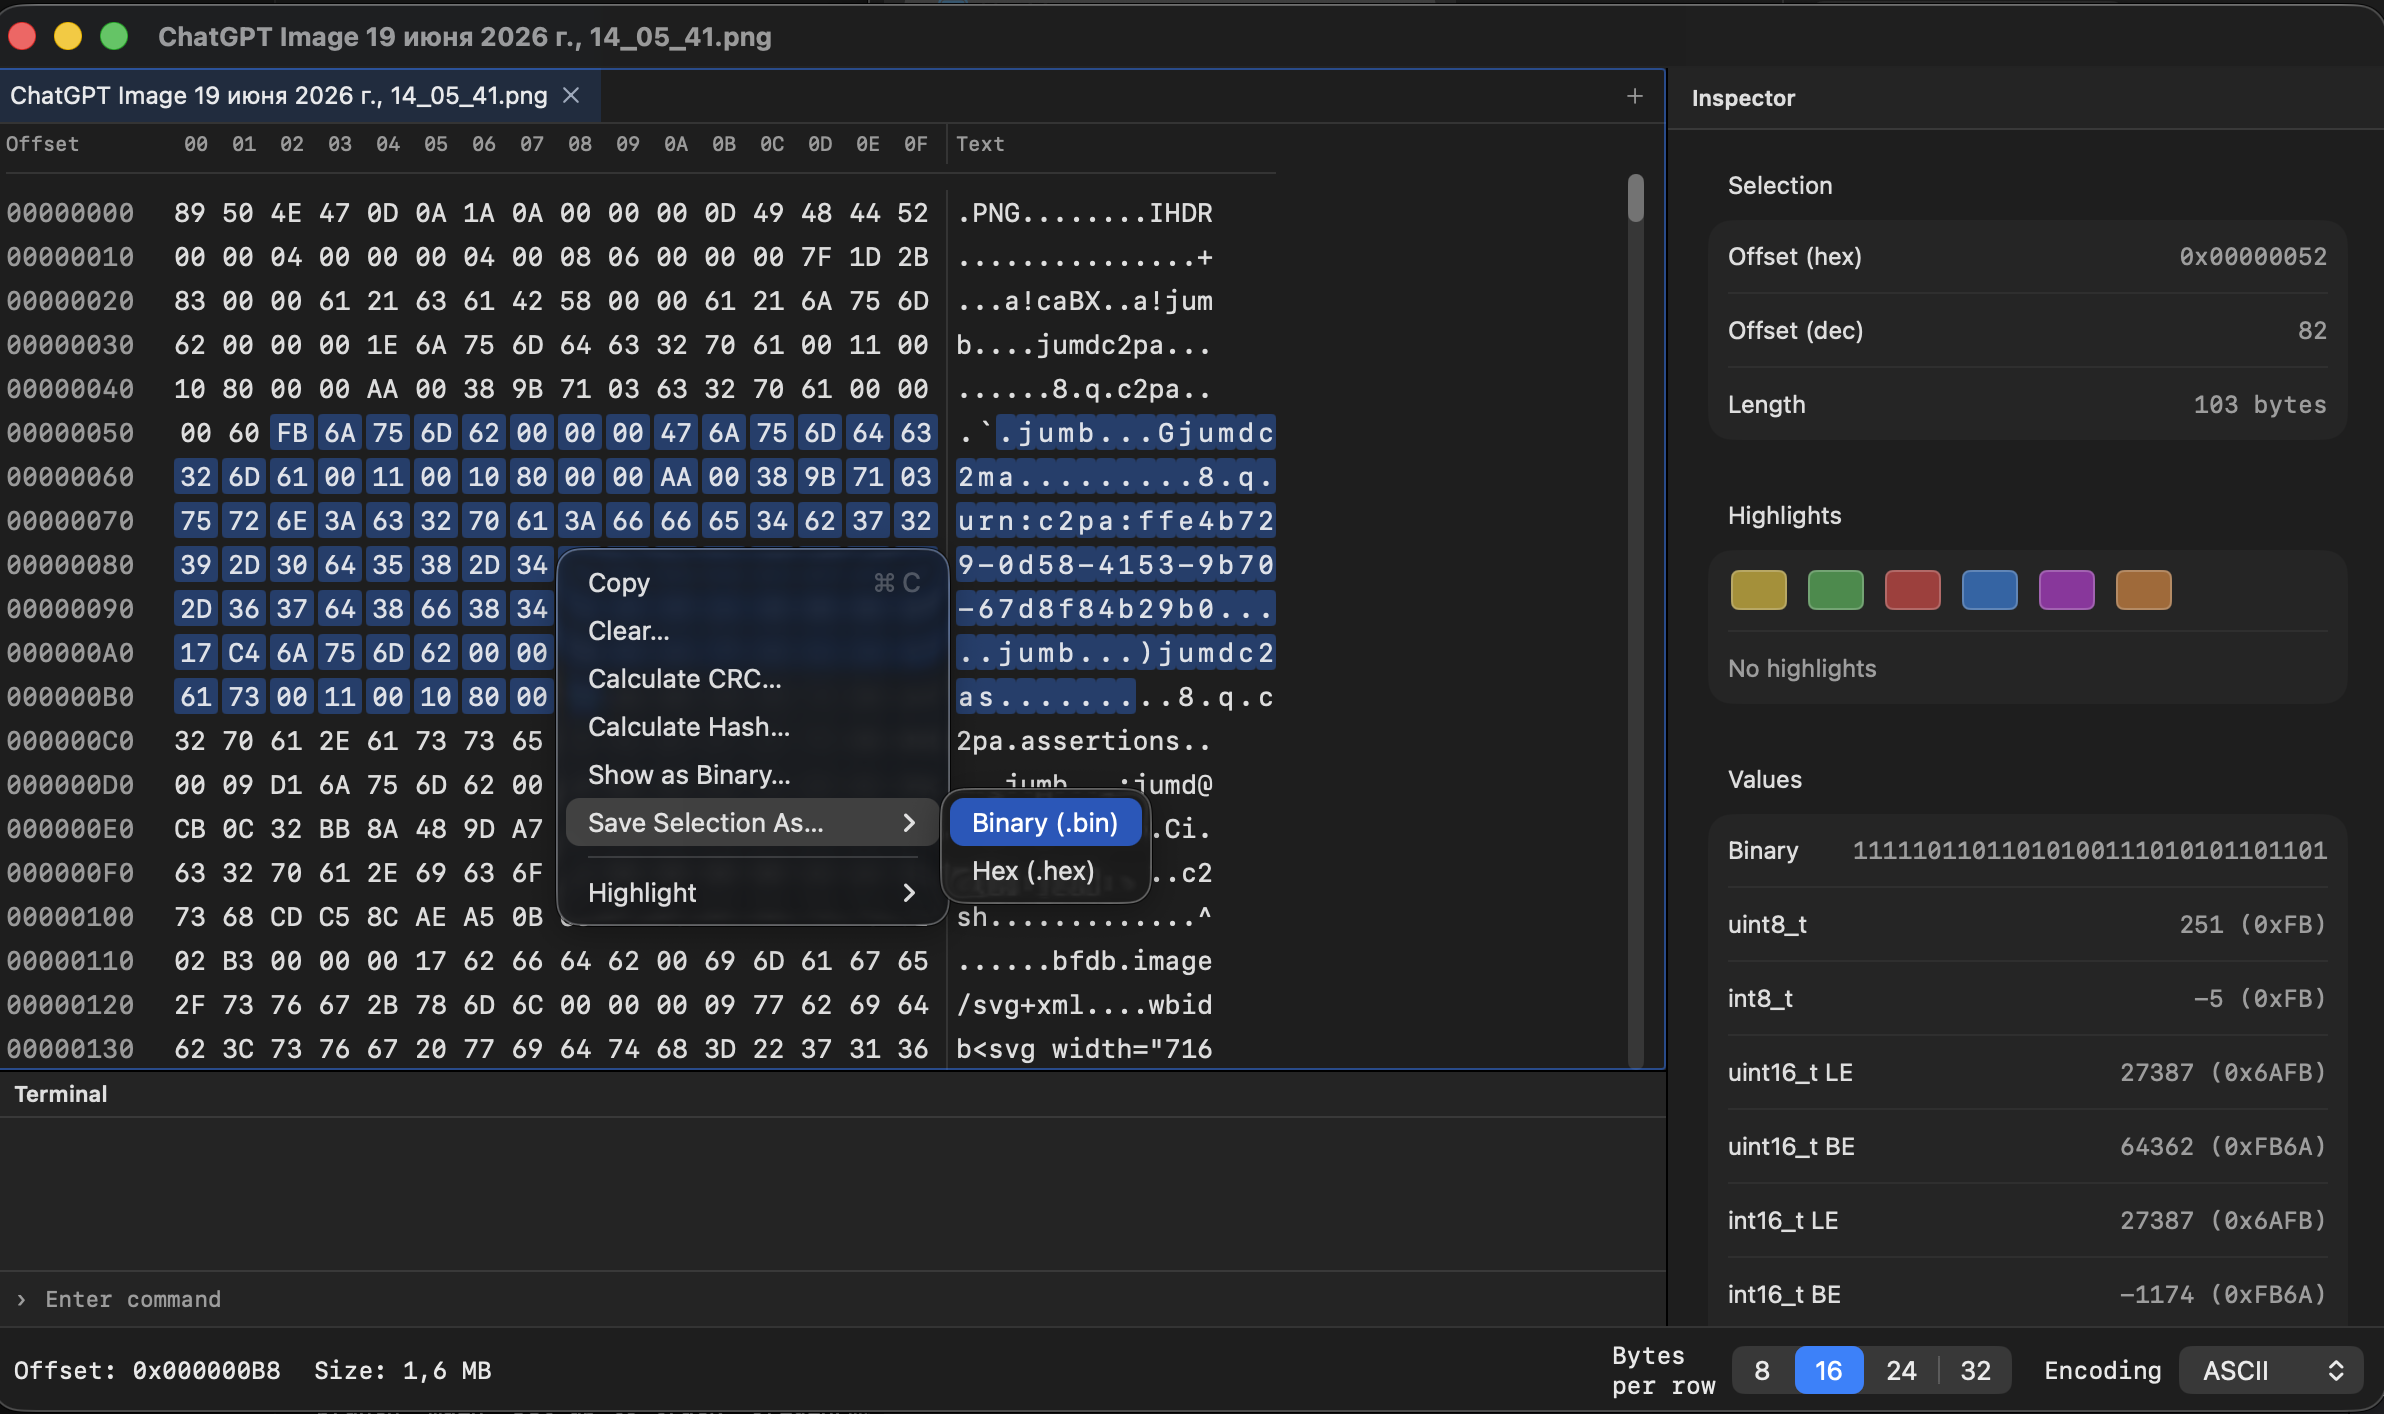Open the ASCII encoding dropdown
Viewport: 2384px width, 1414px height.
click(x=2271, y=1370)
